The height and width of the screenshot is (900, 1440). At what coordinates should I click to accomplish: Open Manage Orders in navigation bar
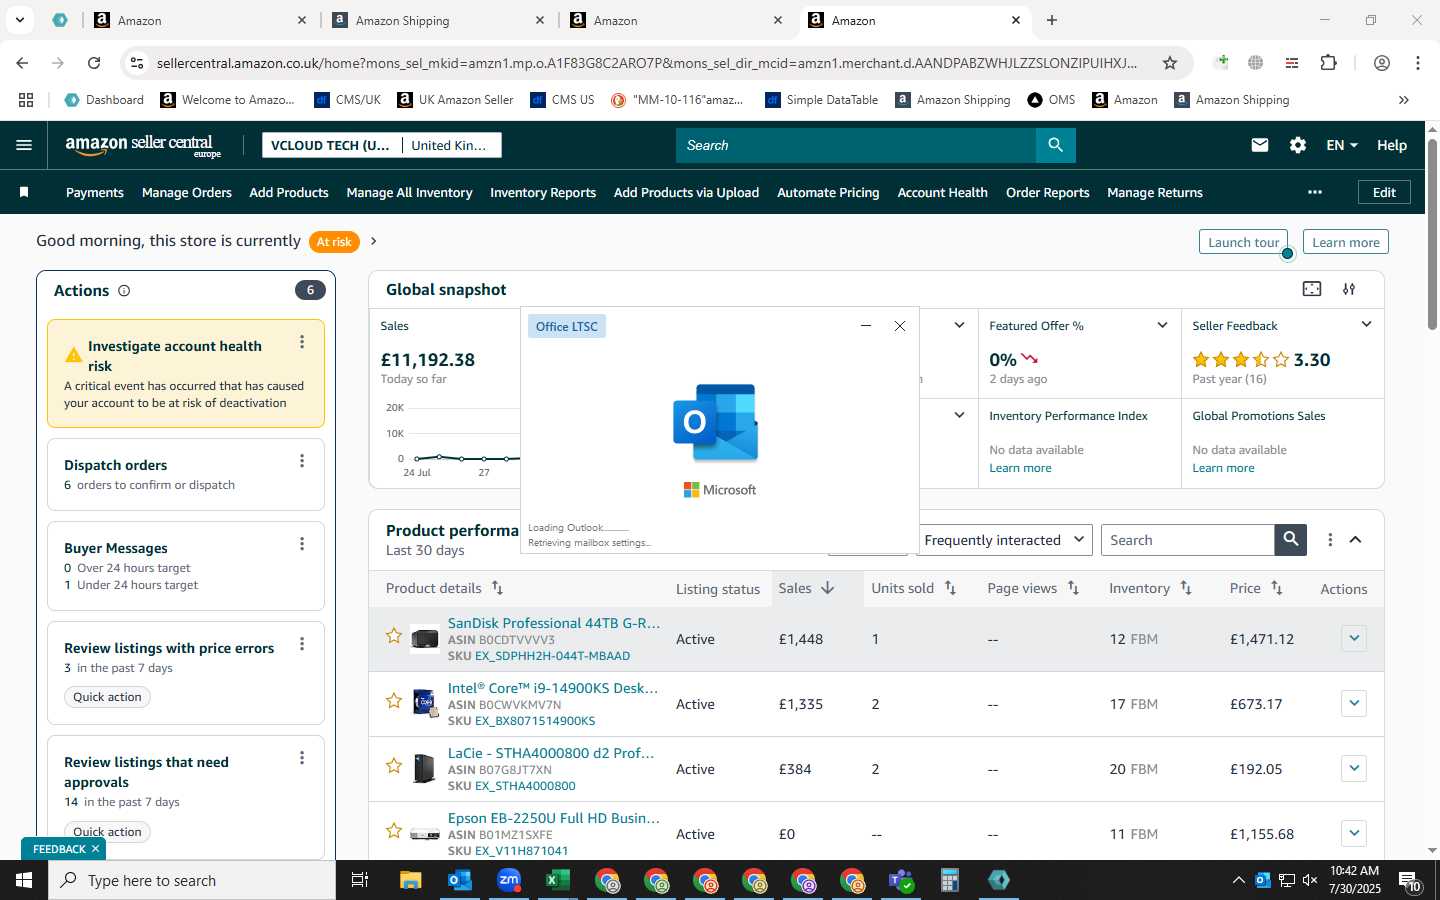pos(187,192)
